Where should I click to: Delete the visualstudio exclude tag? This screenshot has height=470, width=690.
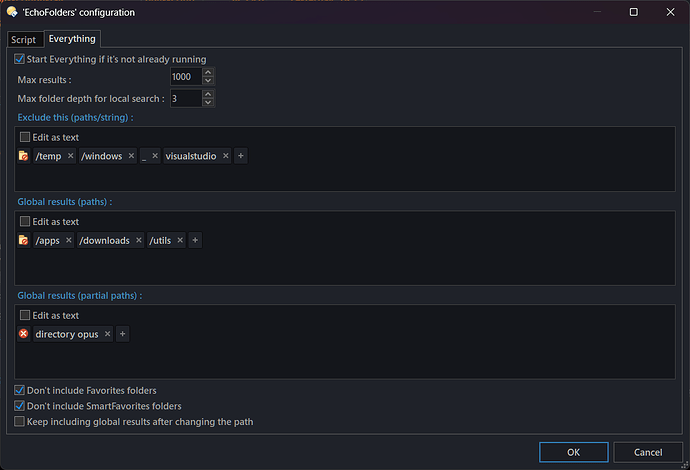[x=226, y=156]
